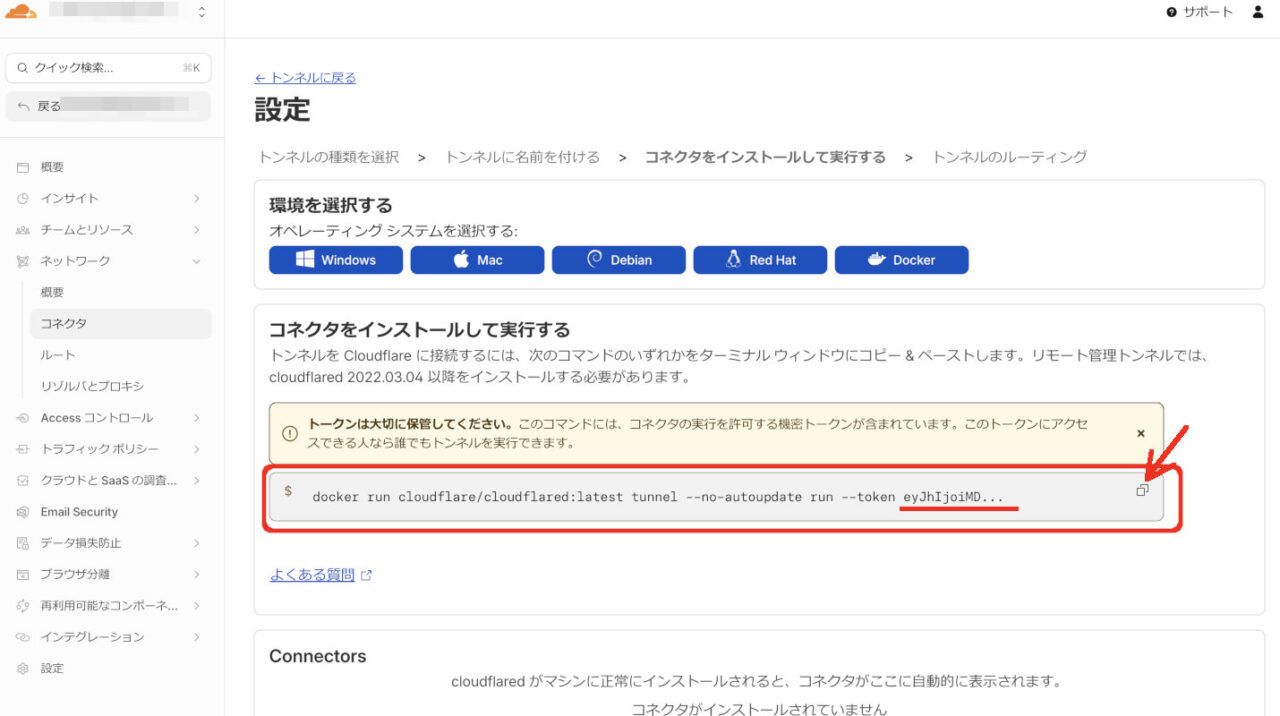Select コネクタをインストールして実行する step
Image resolution: width=1280 pixels, height=716 pixels.
click(x=765, y=157)
